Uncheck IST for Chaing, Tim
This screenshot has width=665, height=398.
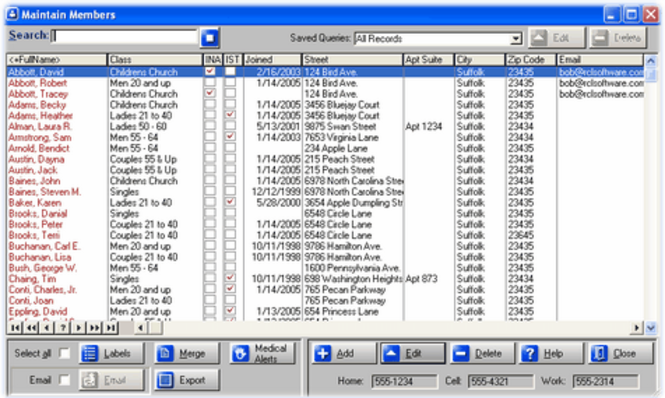pos(230,278)
